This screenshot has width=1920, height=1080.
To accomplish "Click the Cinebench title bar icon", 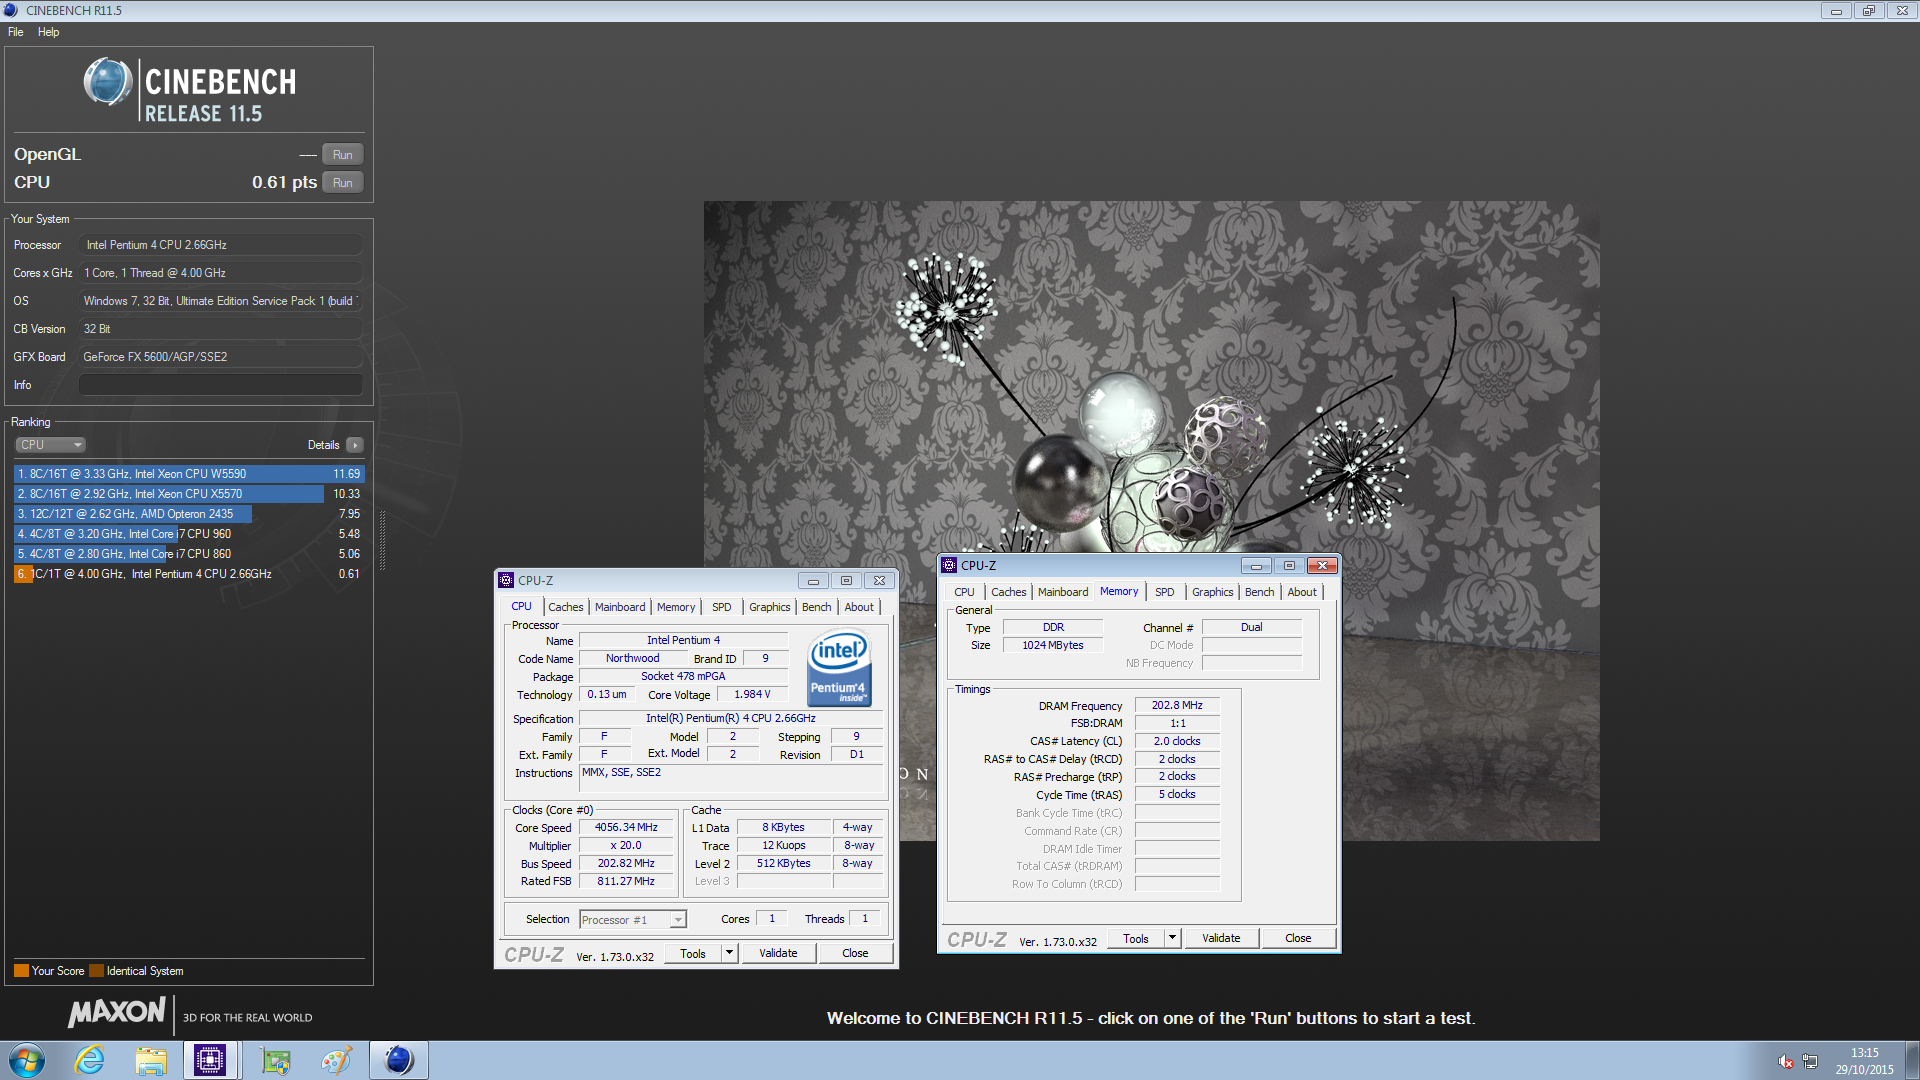I will 11,10.
